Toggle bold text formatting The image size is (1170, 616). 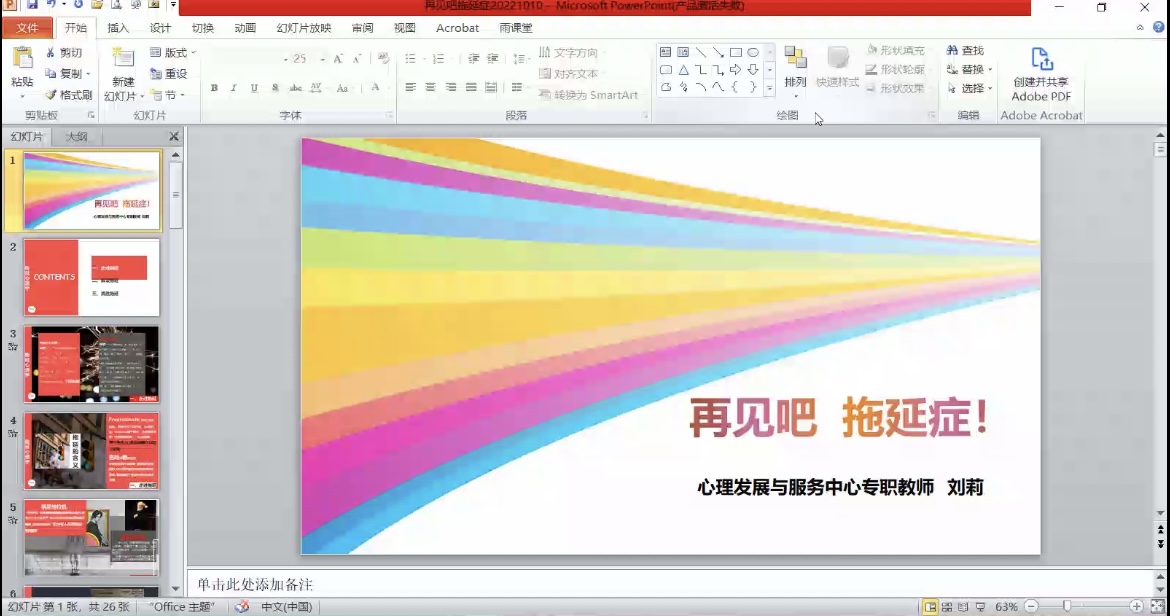point(214,88)
